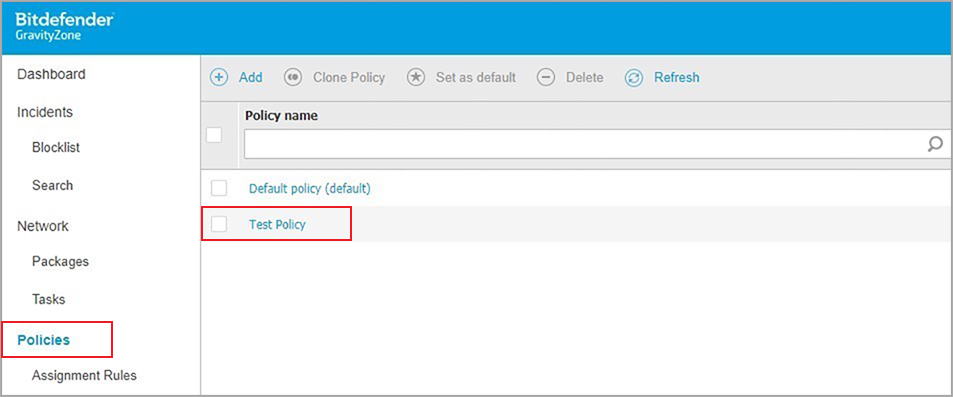The image size is (953, 397).
Task: Go to Packages section
Action: [60, 261]
